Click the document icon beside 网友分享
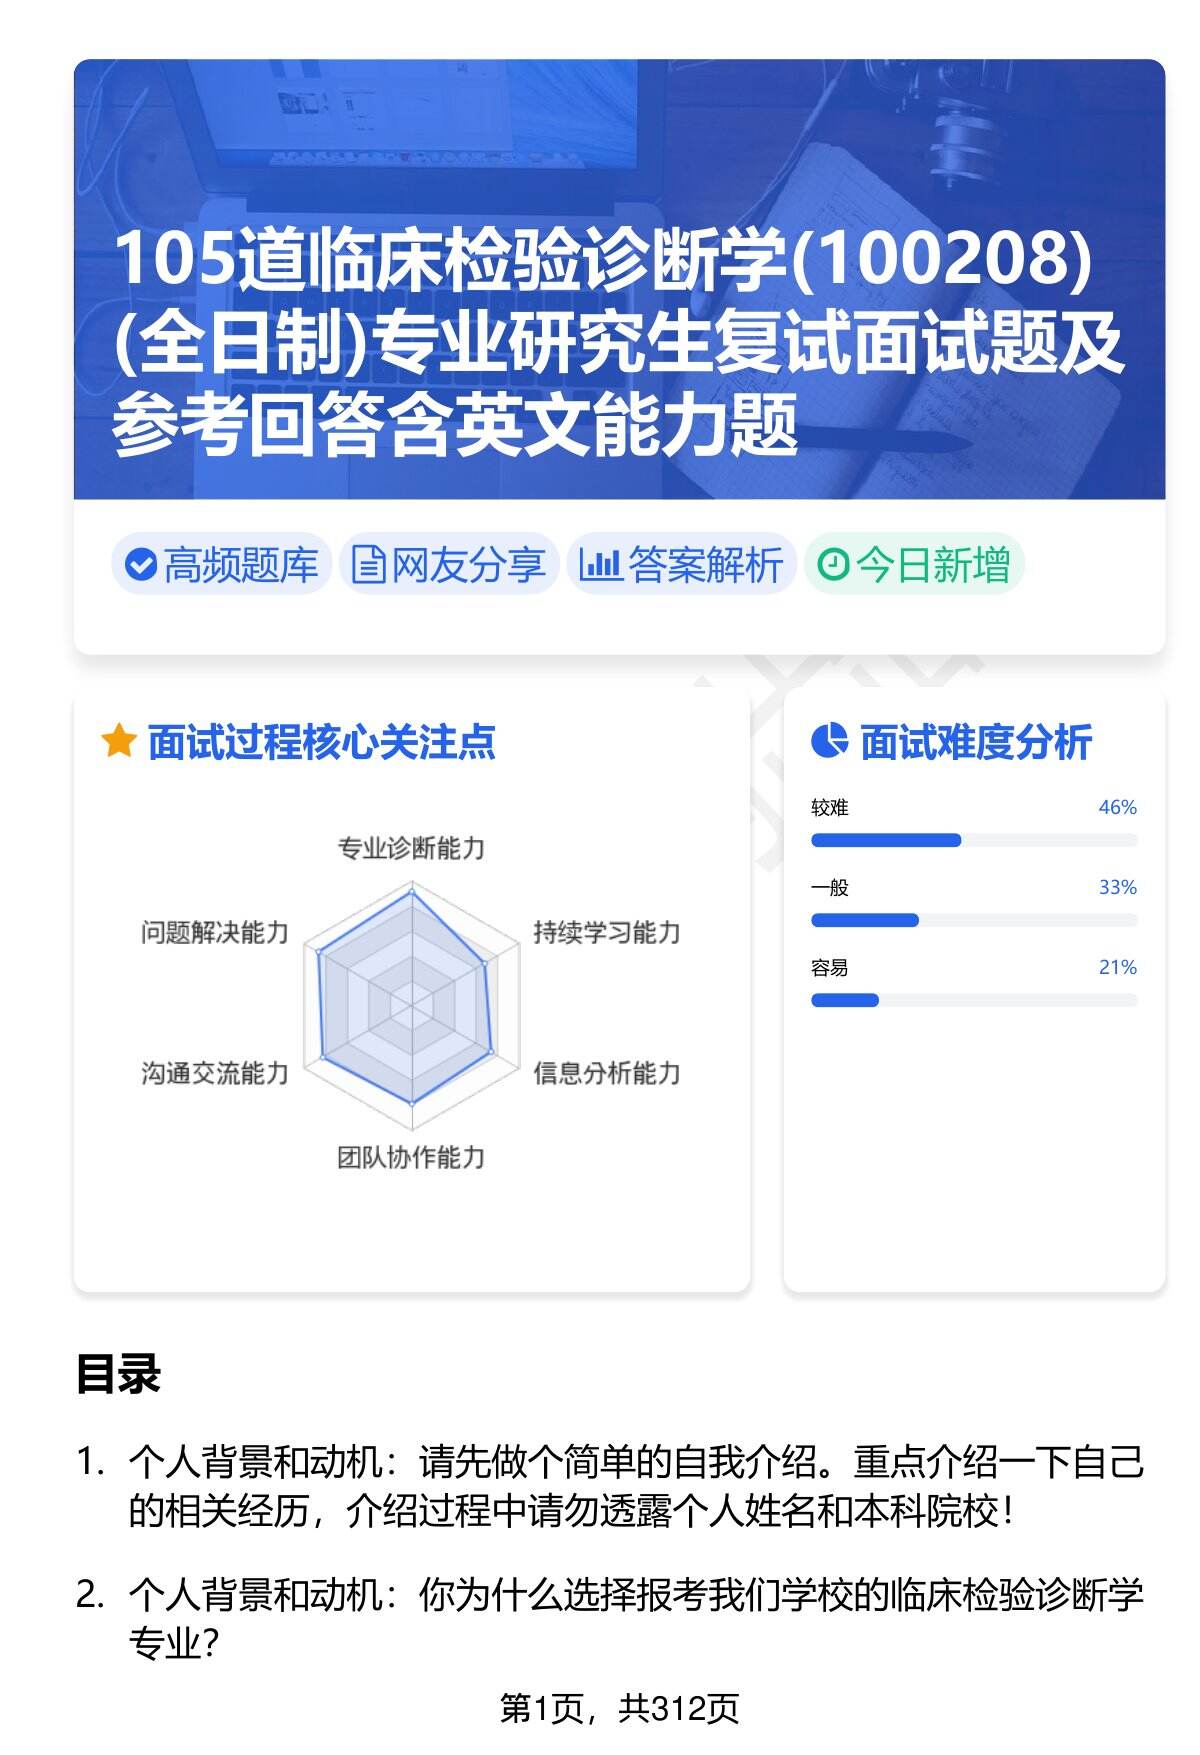Viewport: 1200px width, 1755px height. [368, 565]
